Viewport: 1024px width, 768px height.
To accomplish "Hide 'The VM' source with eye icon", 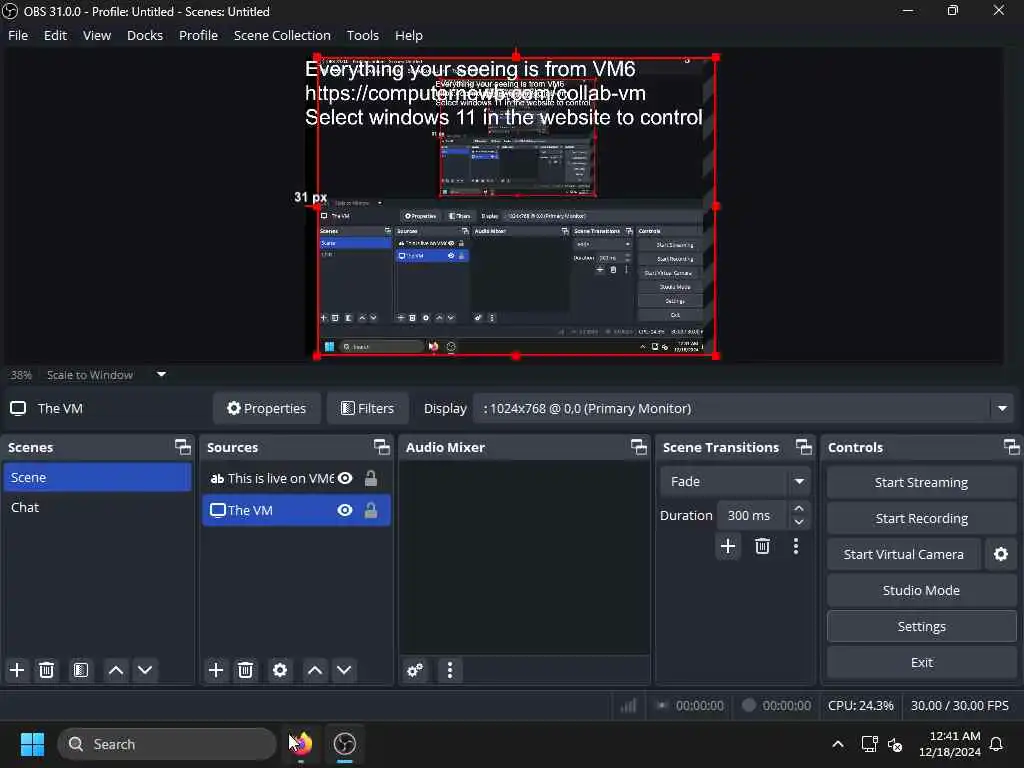I will tap(345, 510).
